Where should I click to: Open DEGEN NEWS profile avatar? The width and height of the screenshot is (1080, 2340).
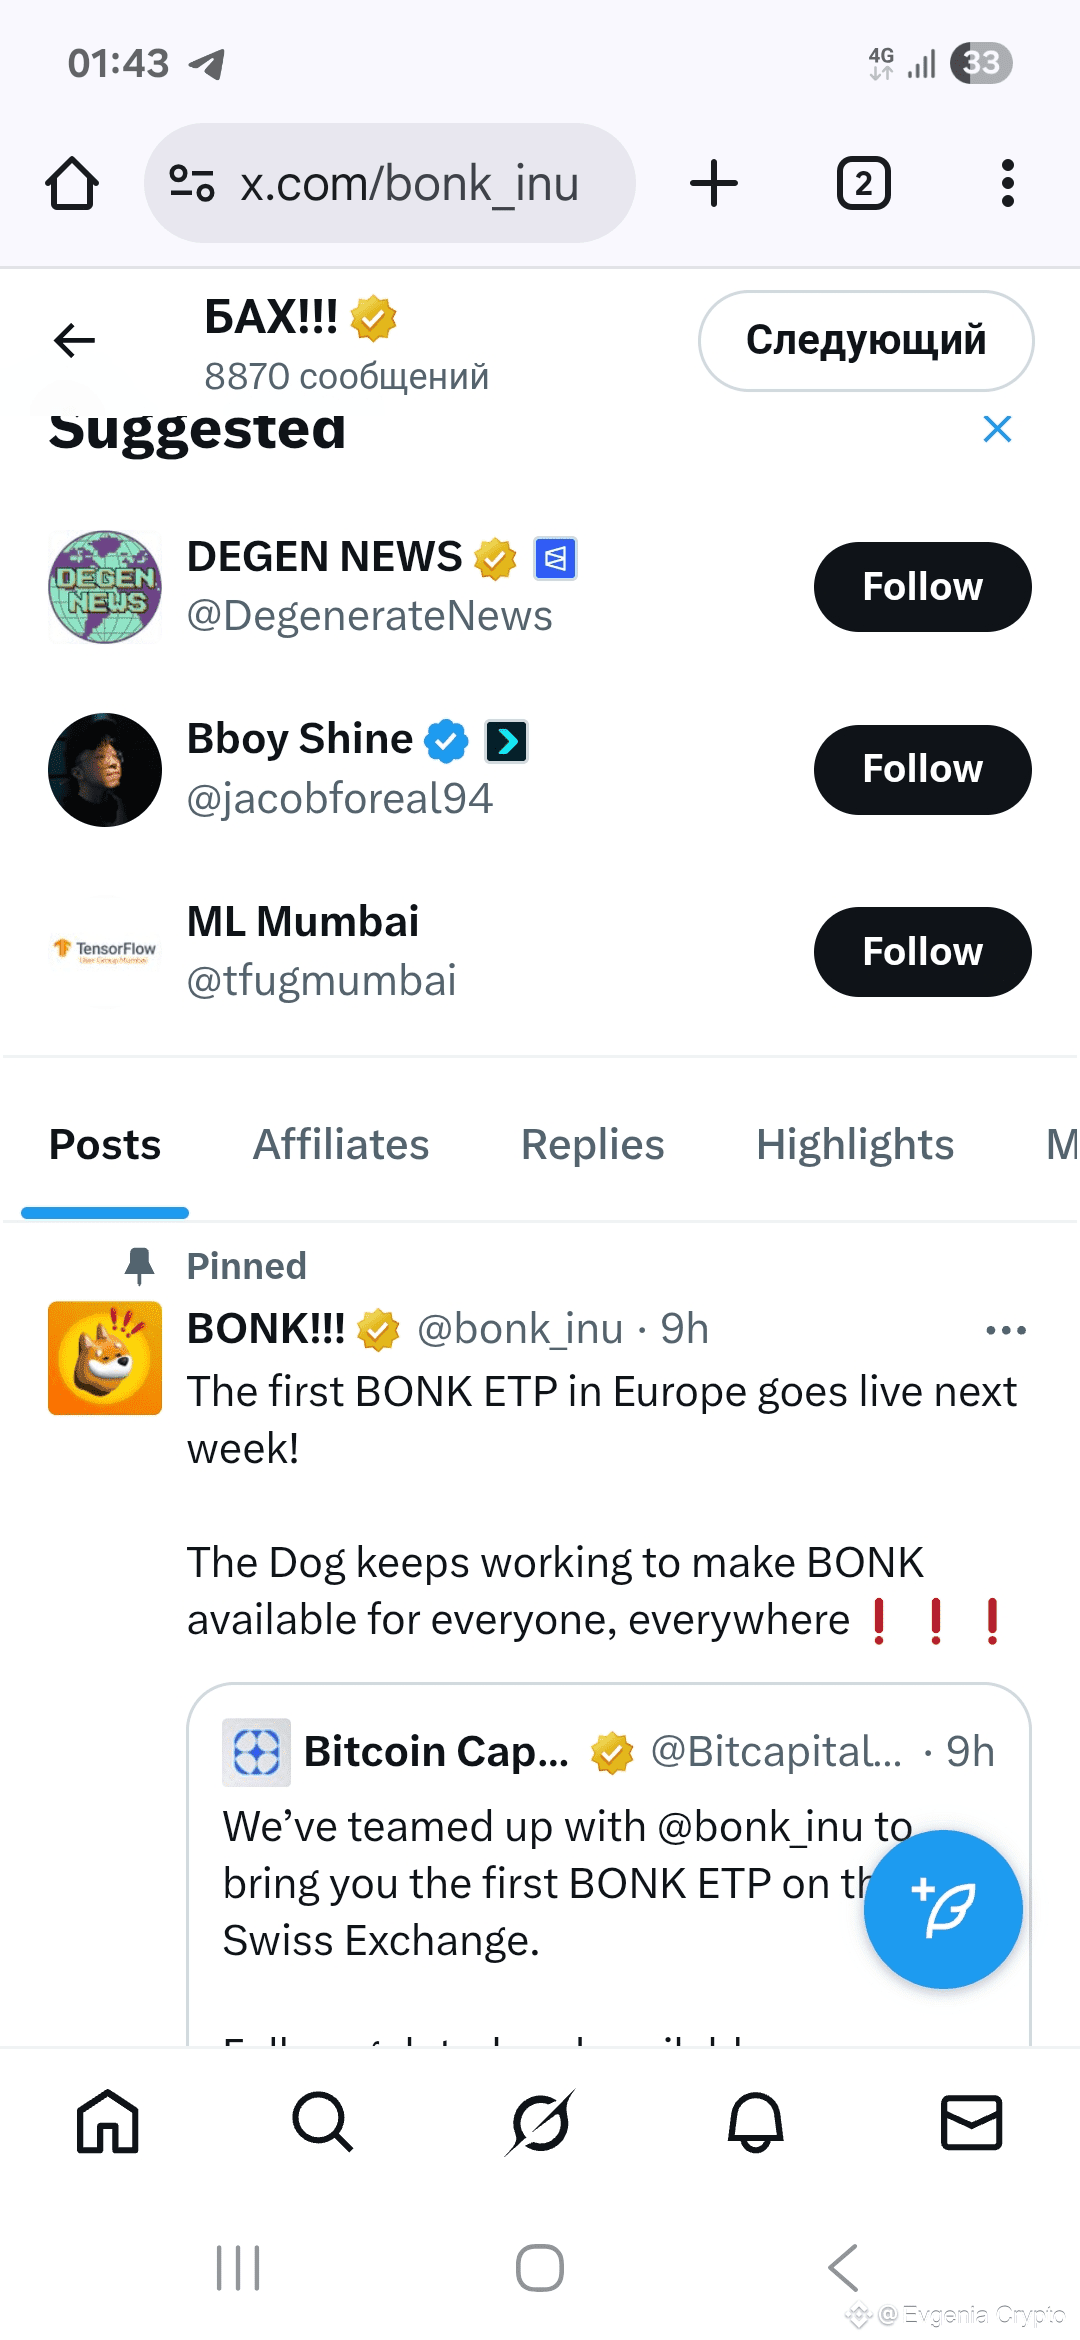[105, 587]
